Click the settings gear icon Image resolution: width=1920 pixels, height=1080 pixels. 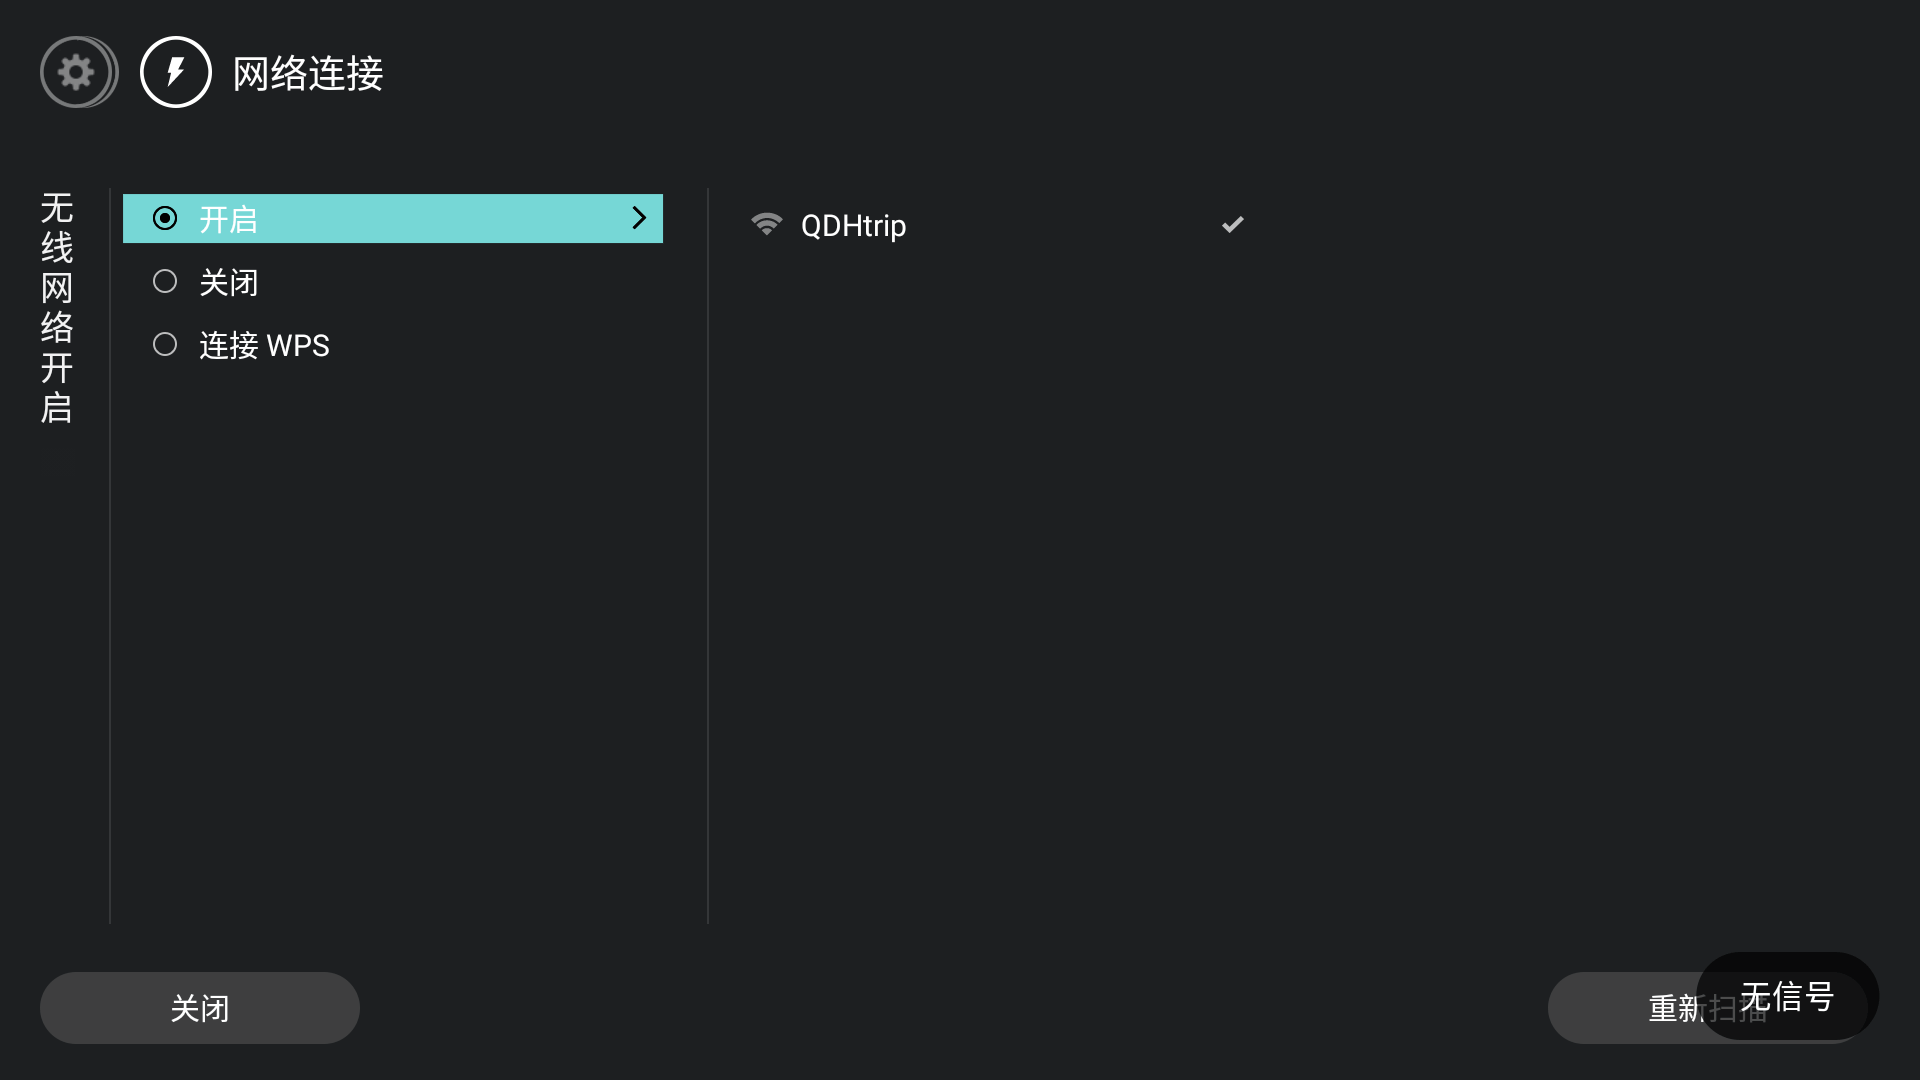tap(77, 72)
